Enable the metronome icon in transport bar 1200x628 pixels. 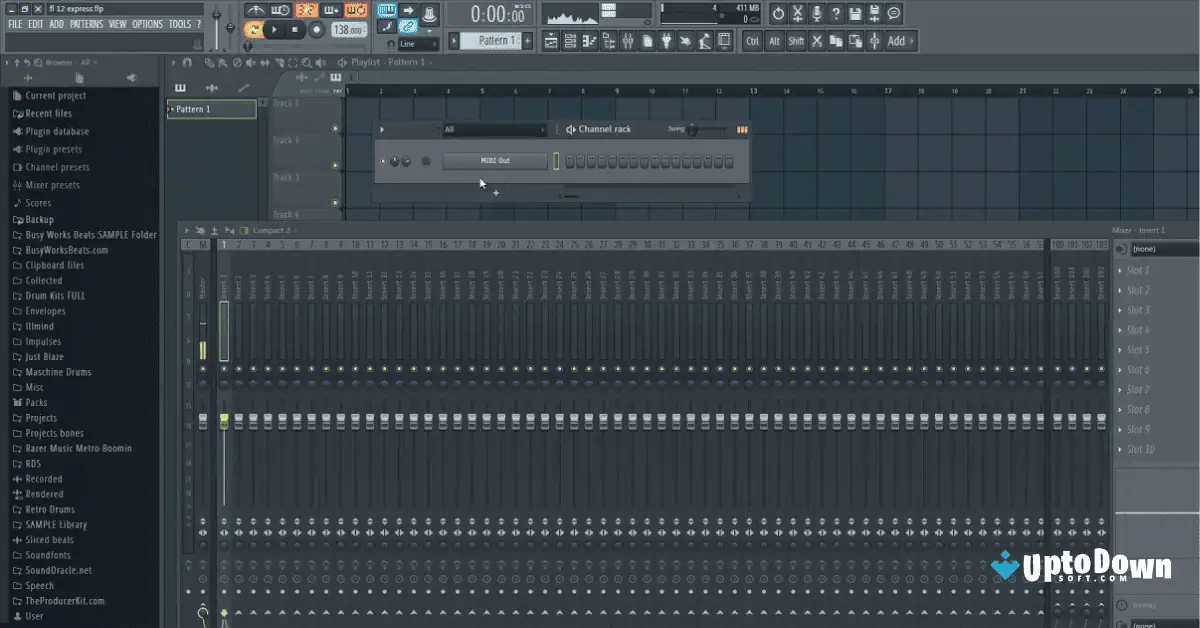(x=256, y=9)
